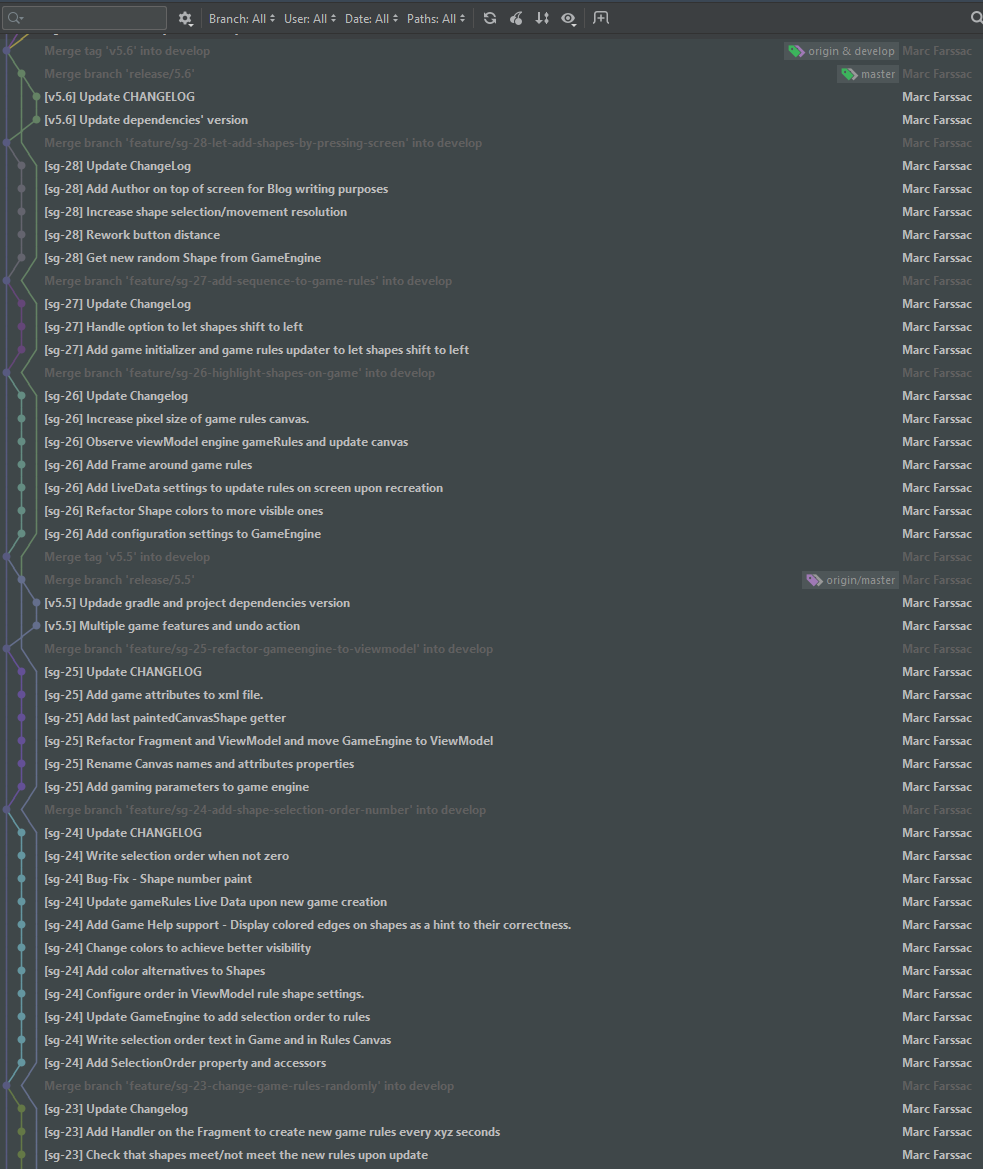Click the magnifier icon at far right
The width and height of the screenshot is (983, 1169).
coord(976,18)
